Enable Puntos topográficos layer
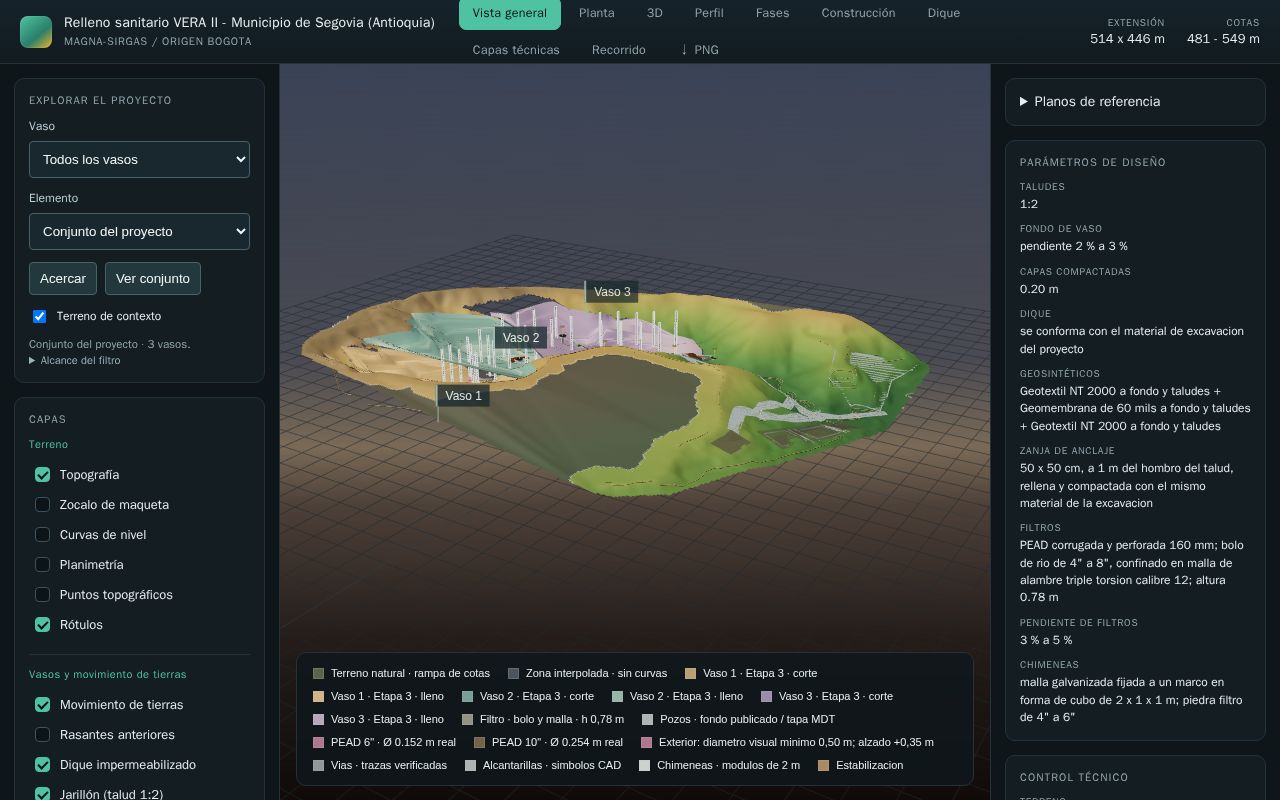Screen dimensions: 1280x800 (43, 595)
